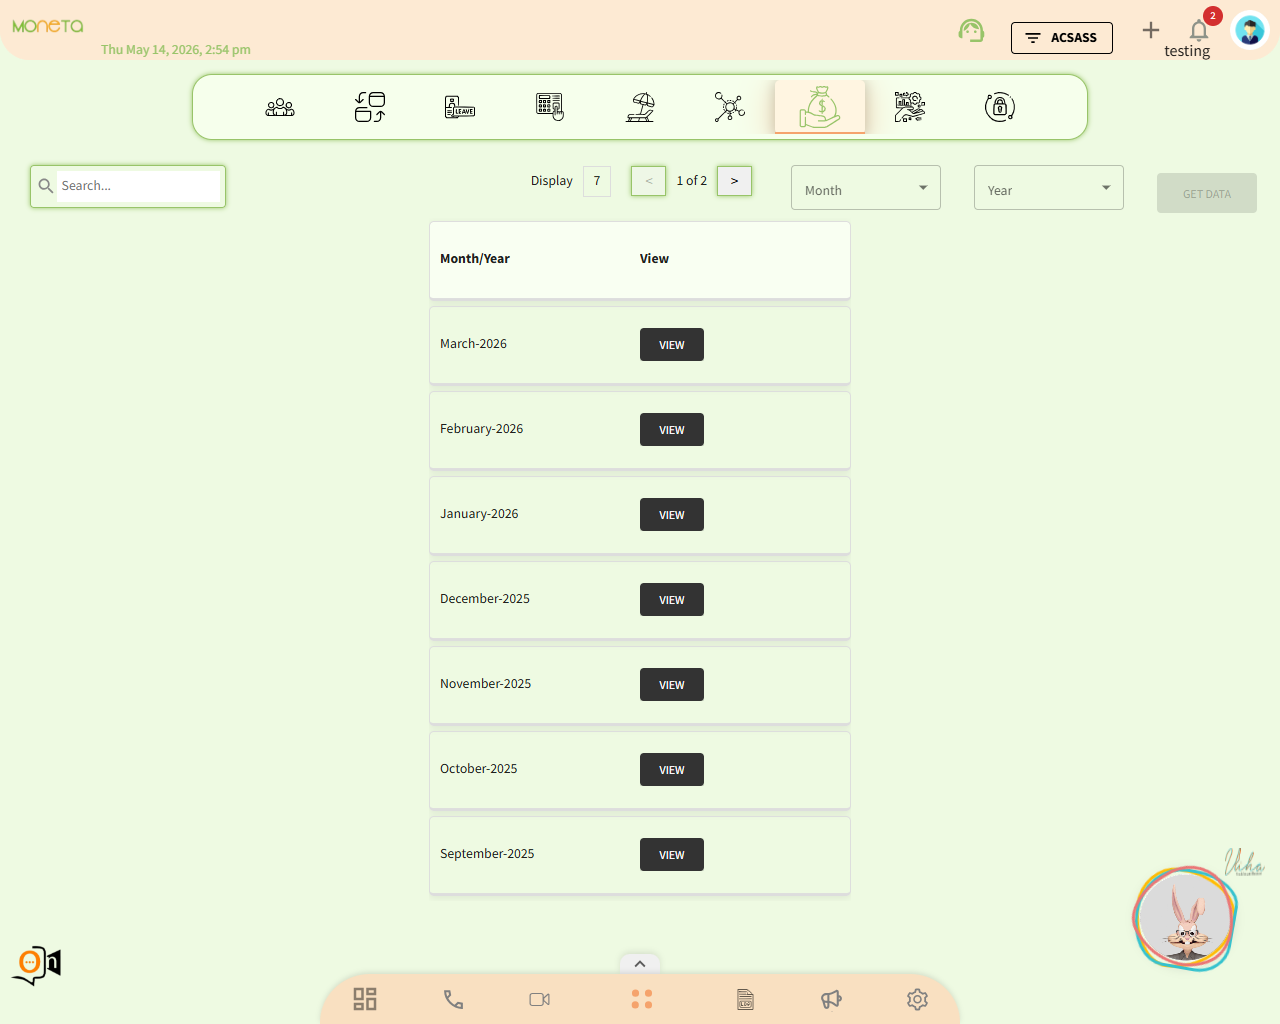The width and height of the screenshot is (1280, 1024).
Task: Open the dashboard grid icon in bottom dock
Action: click(365, 999)
